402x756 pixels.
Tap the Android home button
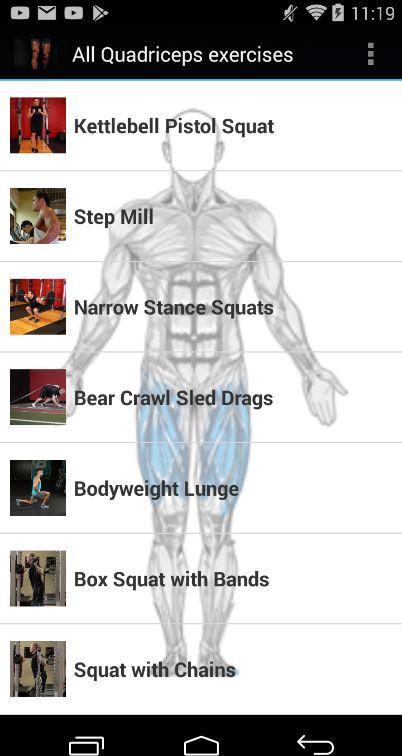tap(201, 744)
